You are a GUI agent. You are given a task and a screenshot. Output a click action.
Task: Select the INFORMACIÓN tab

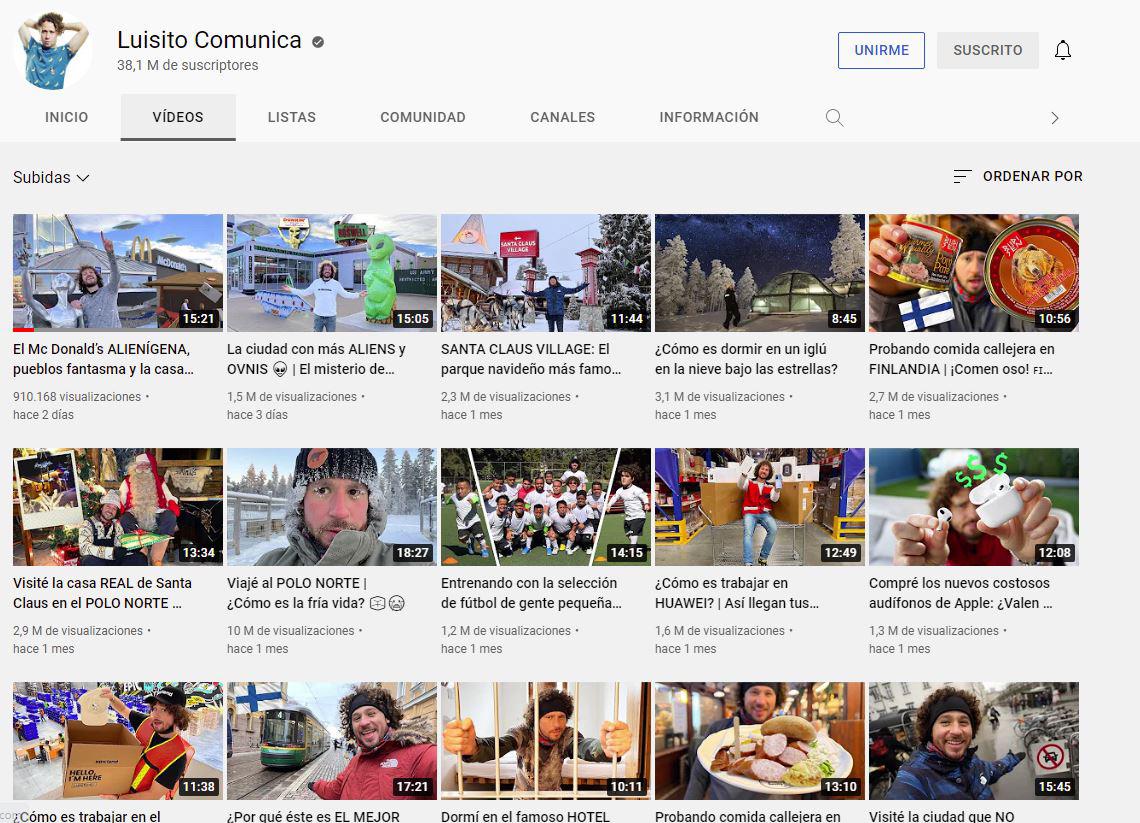(709, 117)
